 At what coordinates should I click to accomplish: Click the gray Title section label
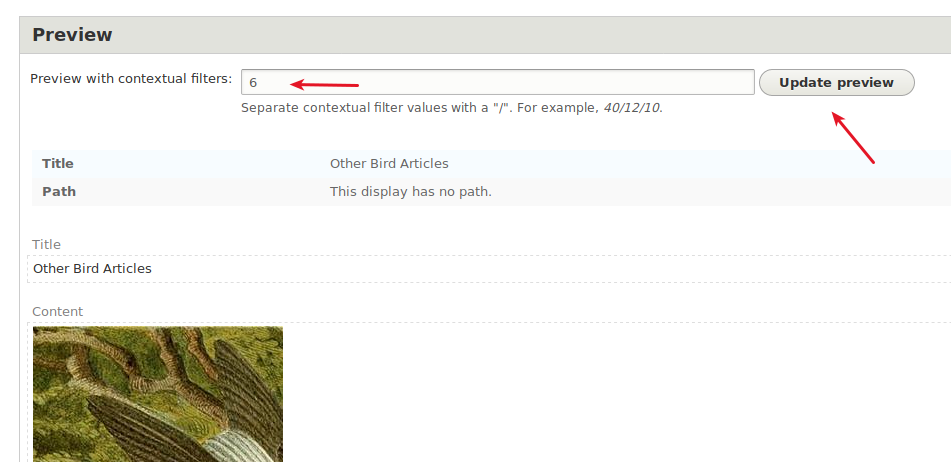[x=46, y=244]
